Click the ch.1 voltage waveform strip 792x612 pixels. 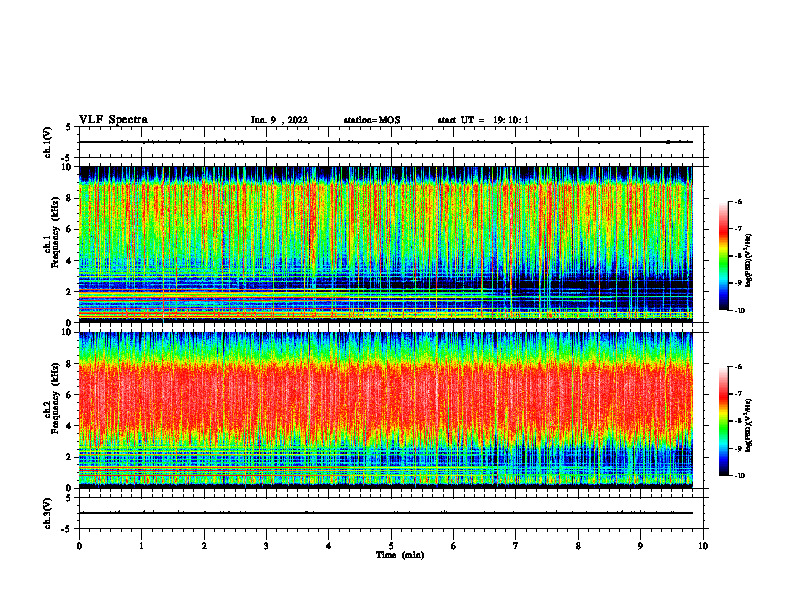(x=386, y=142)
